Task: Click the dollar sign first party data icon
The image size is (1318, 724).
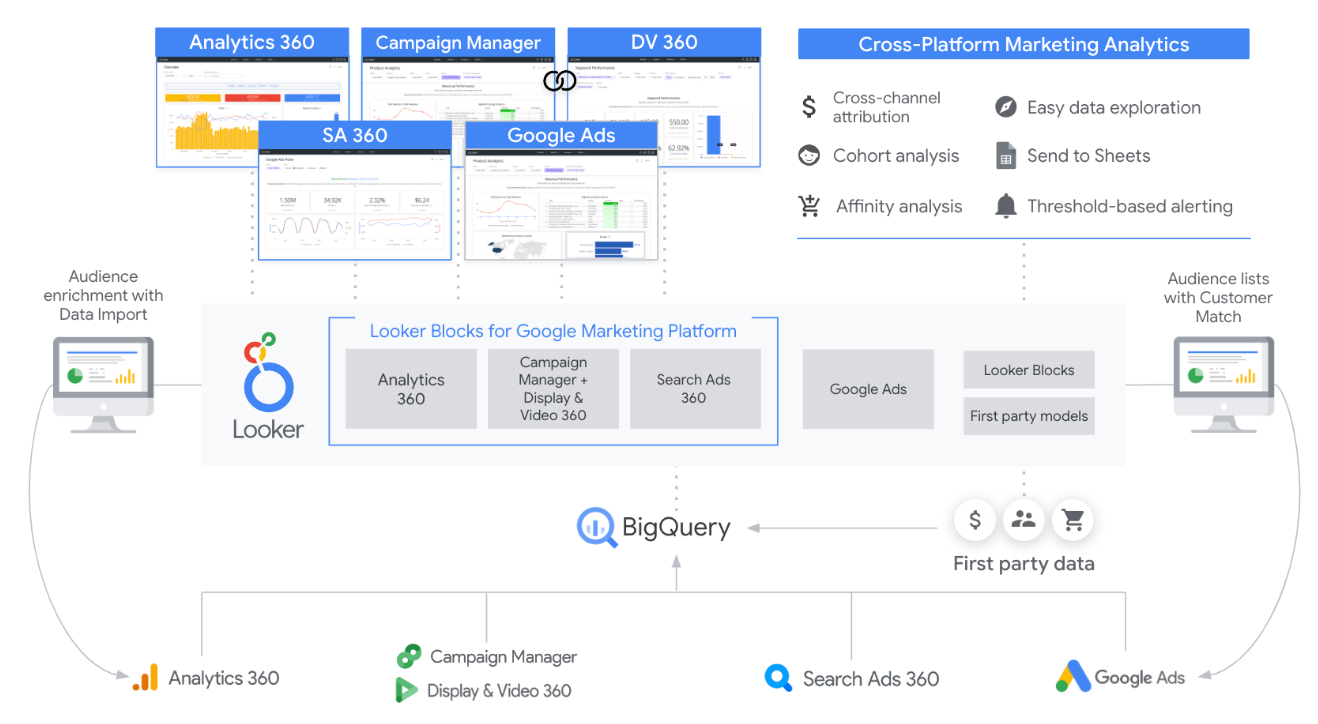Action: (x=974, y=520)
